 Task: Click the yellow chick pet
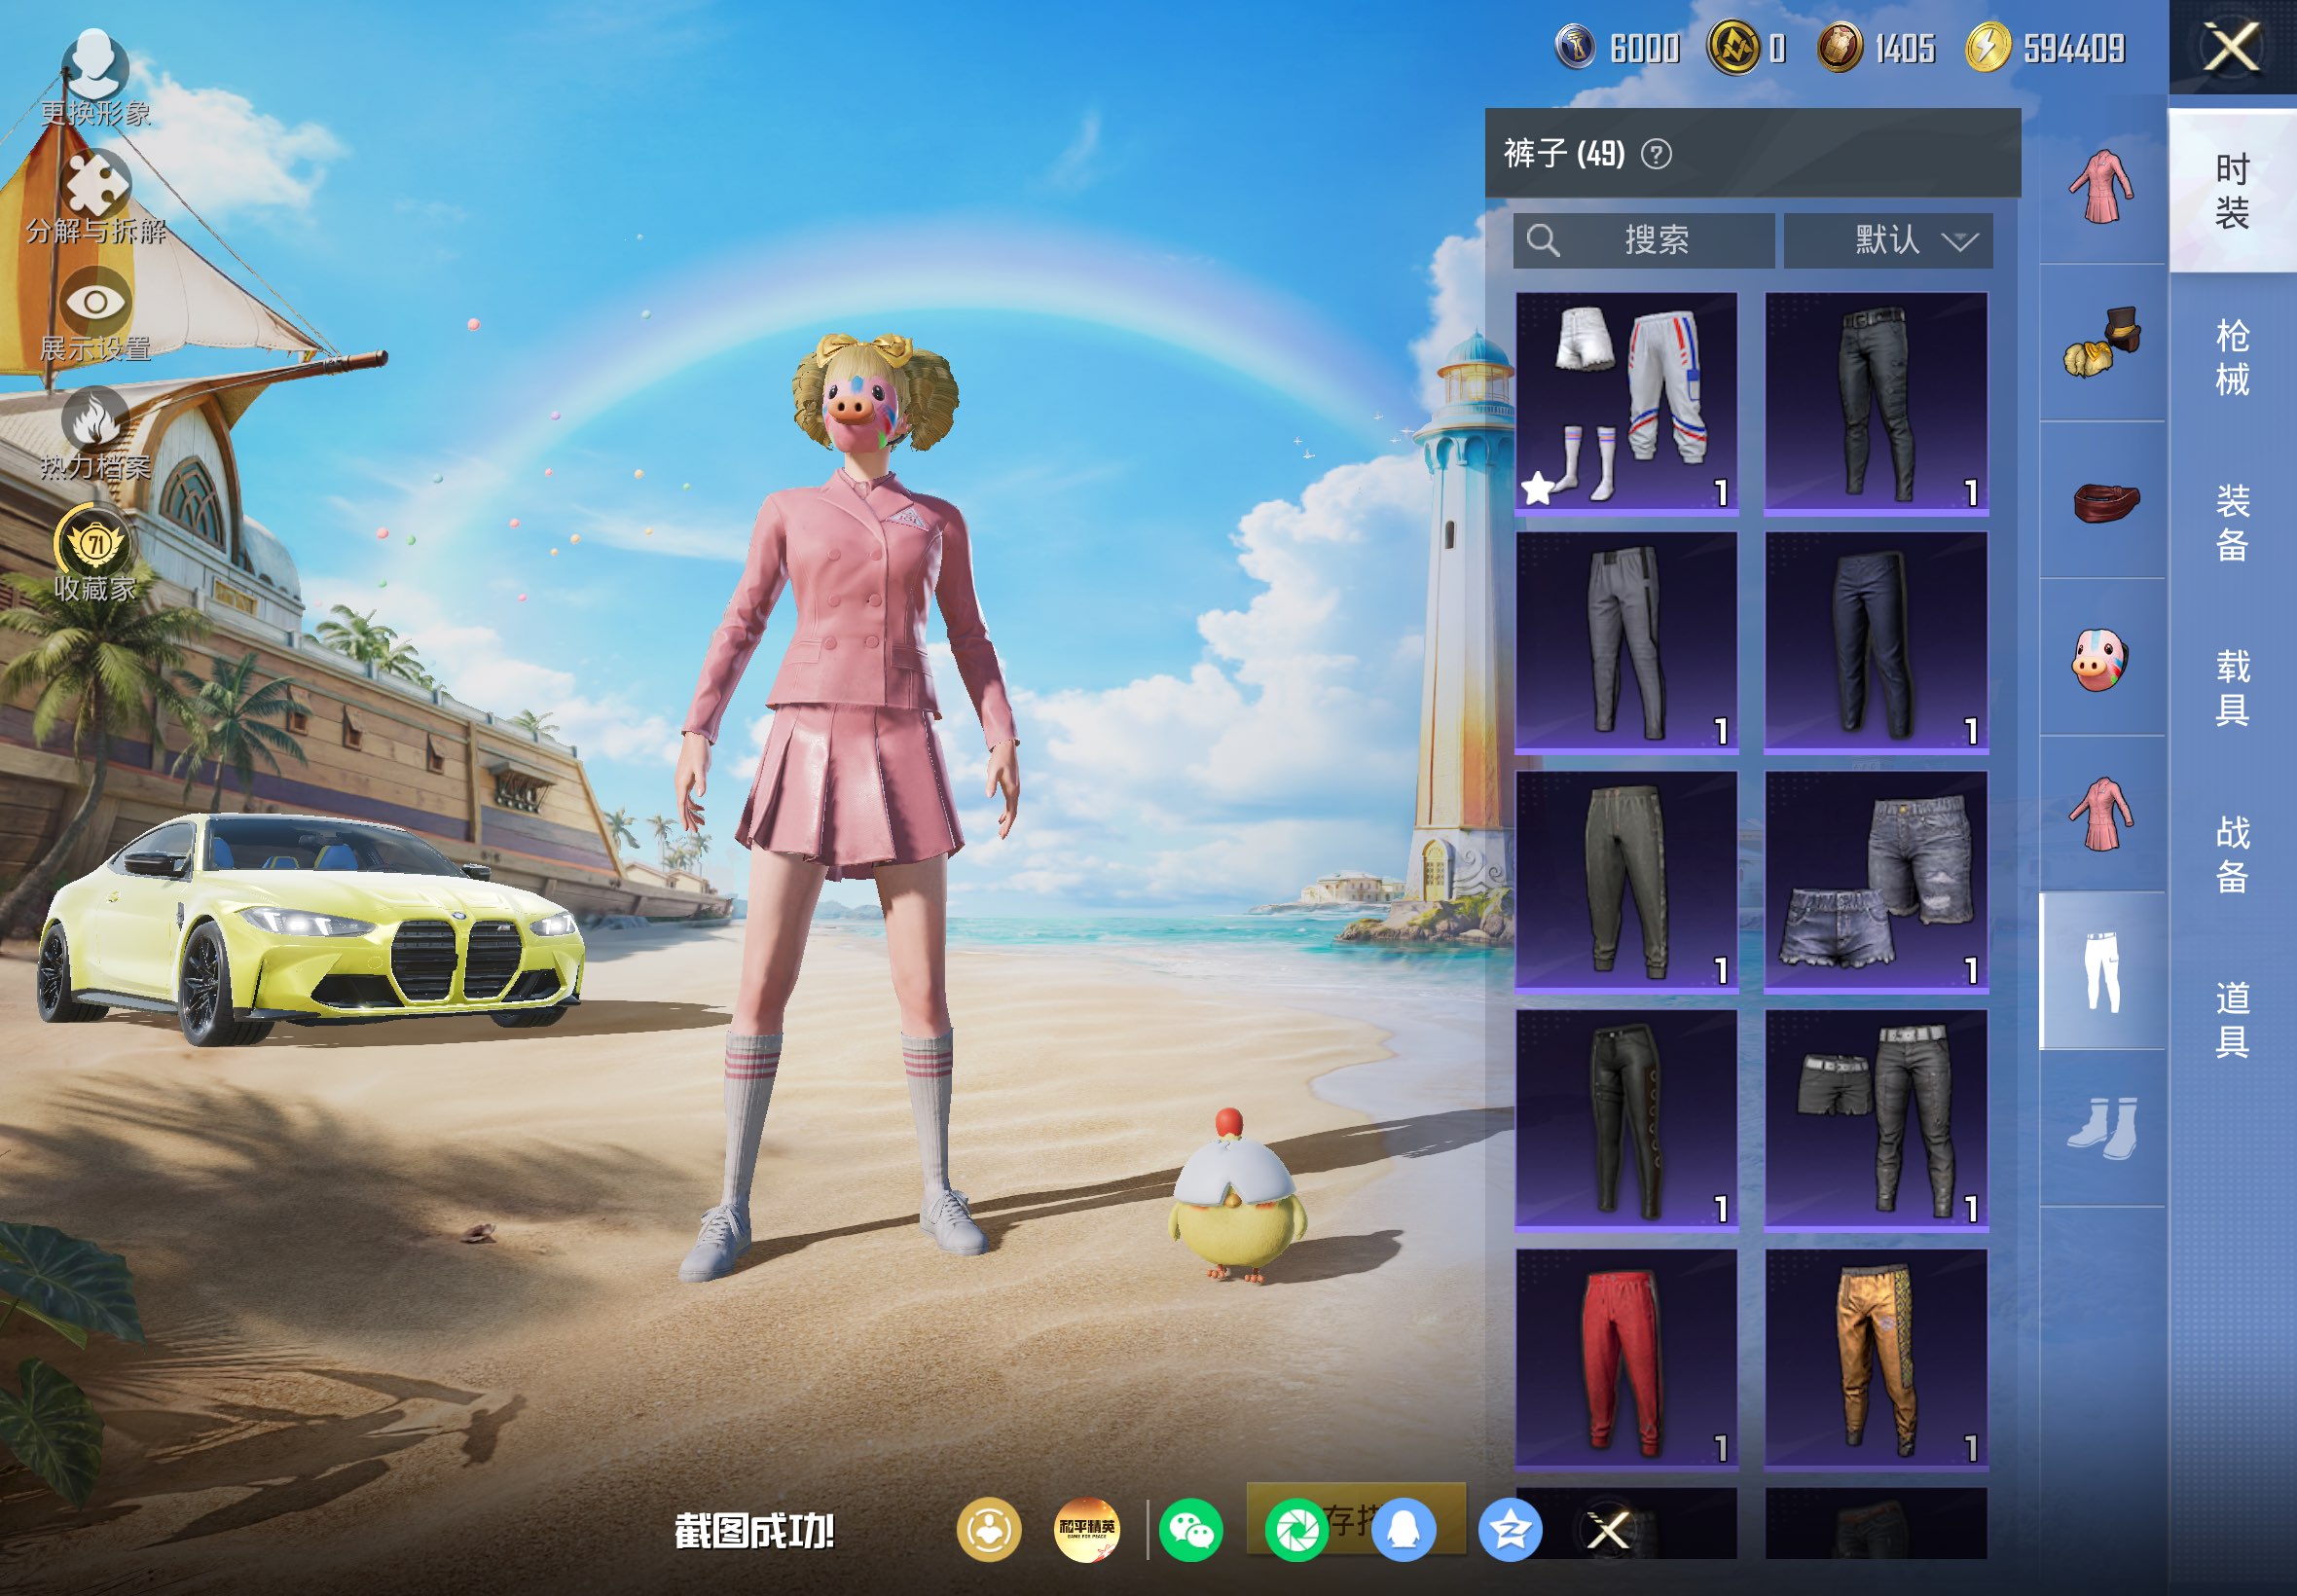(x=1236, y=1196)
